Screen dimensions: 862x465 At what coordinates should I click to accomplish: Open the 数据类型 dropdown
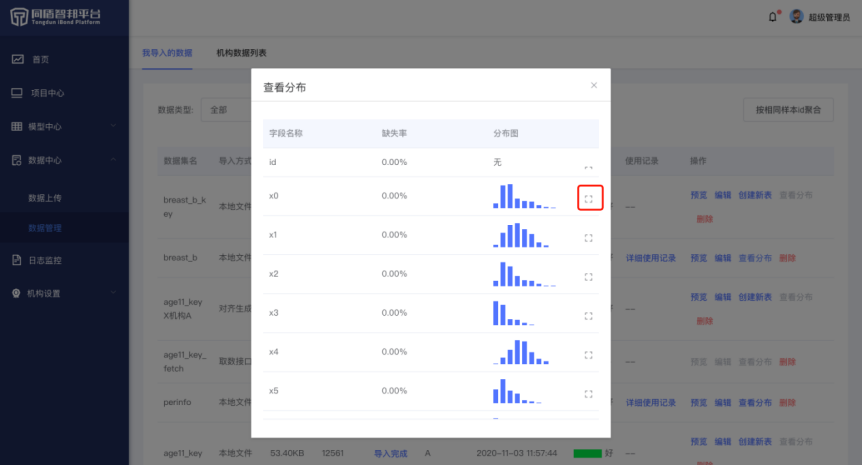[x=228, y=110]
